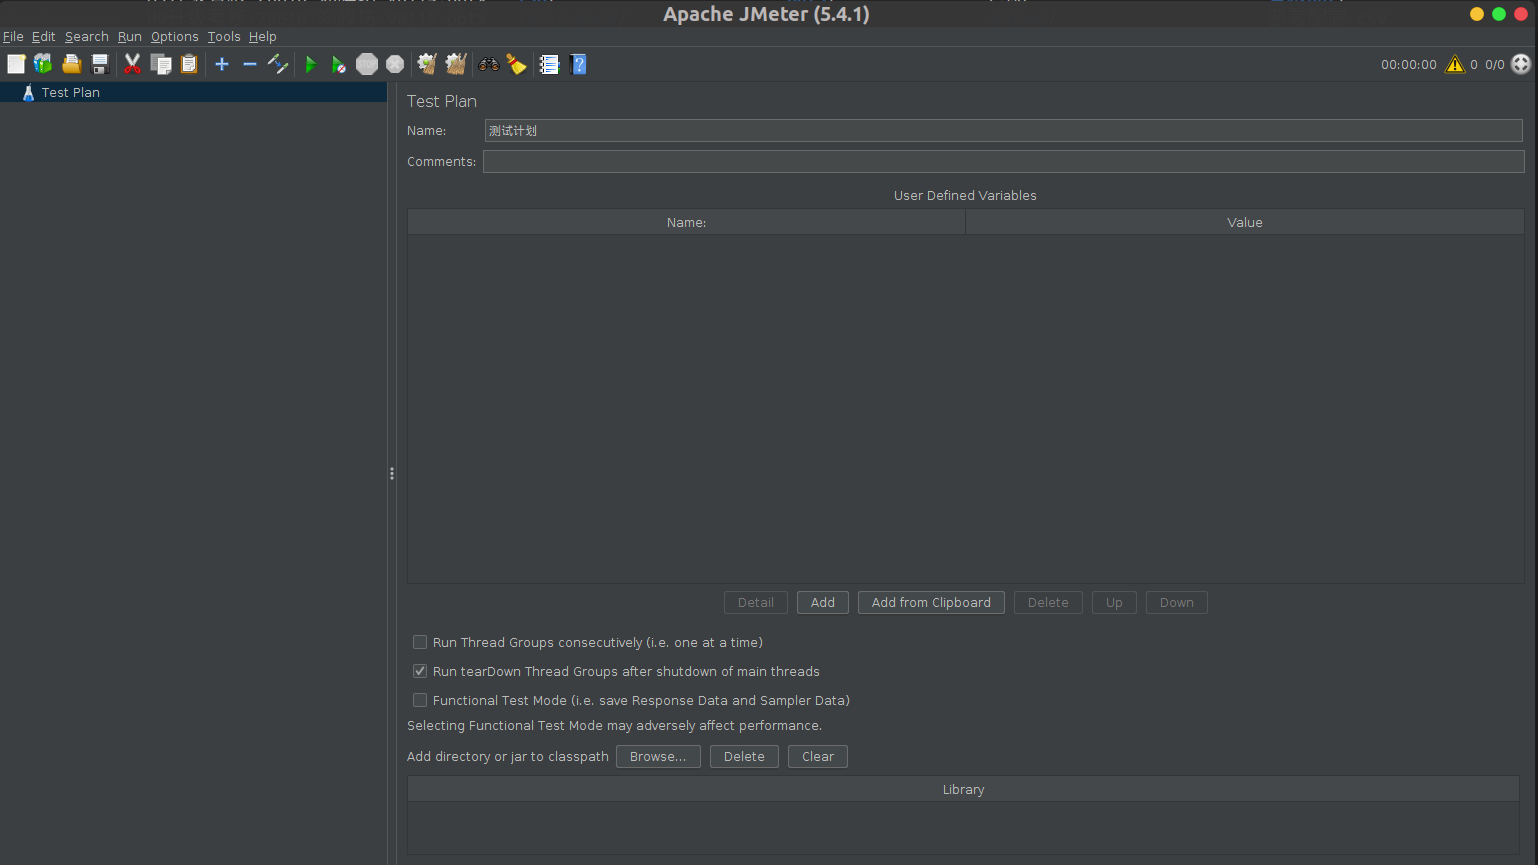1538x865 pixels.
Task: Click the test plan Name field
Action: [x=1004, y=131]
